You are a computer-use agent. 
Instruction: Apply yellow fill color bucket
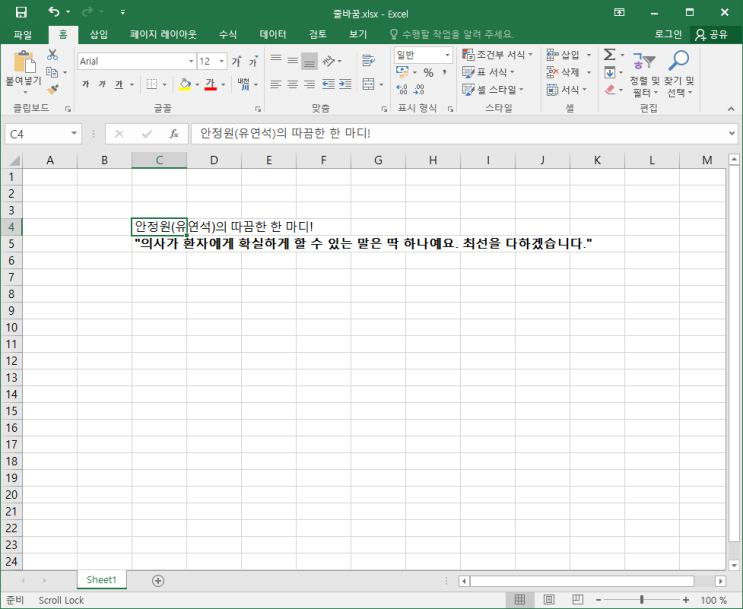click(185, 84)
